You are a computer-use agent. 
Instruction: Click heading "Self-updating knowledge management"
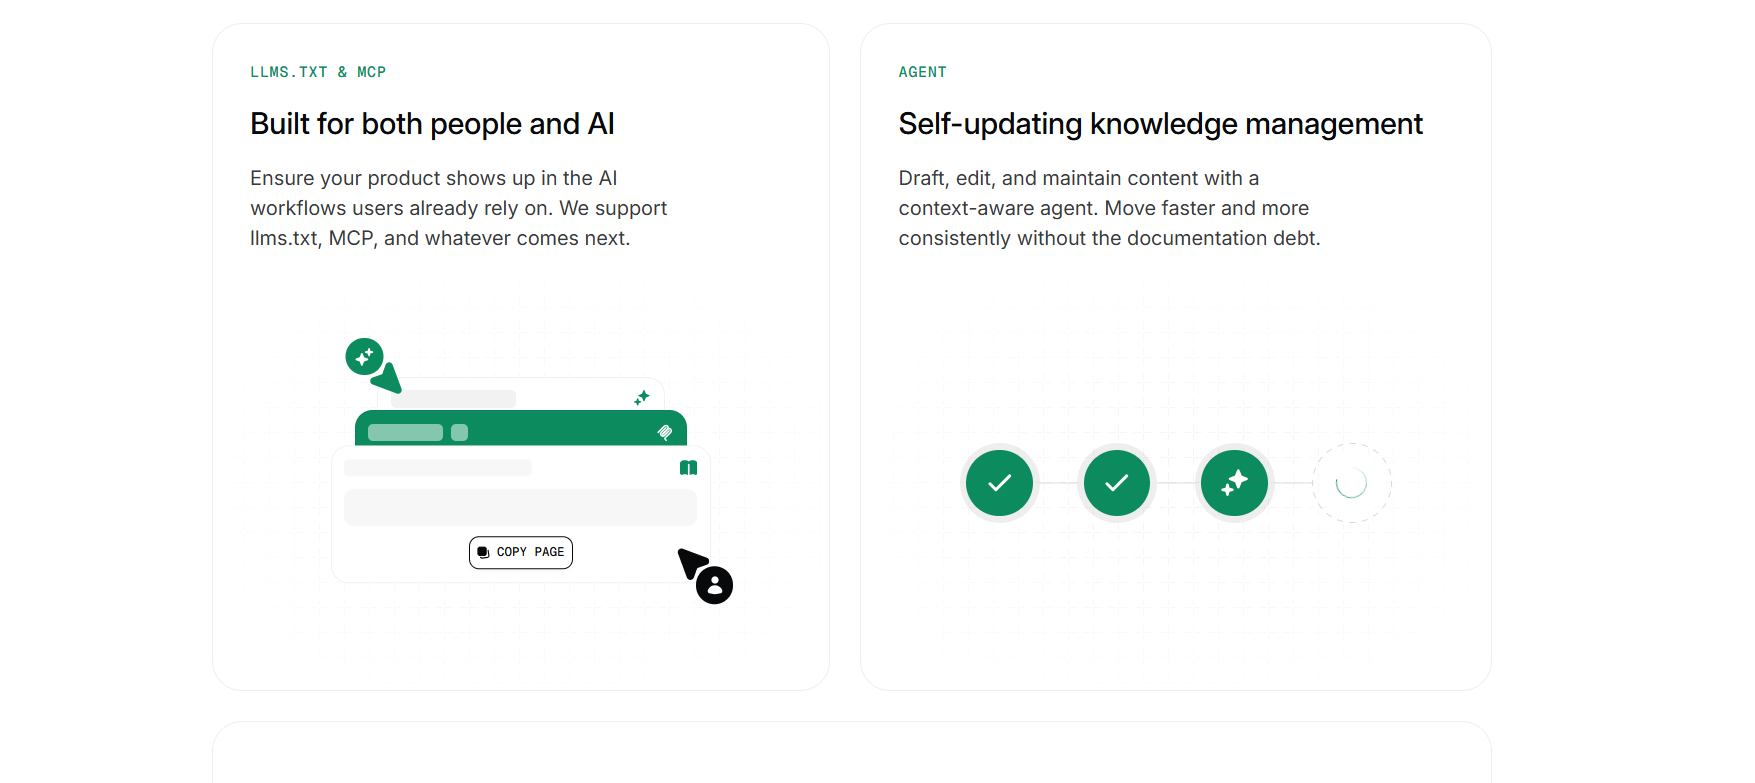1160,124
